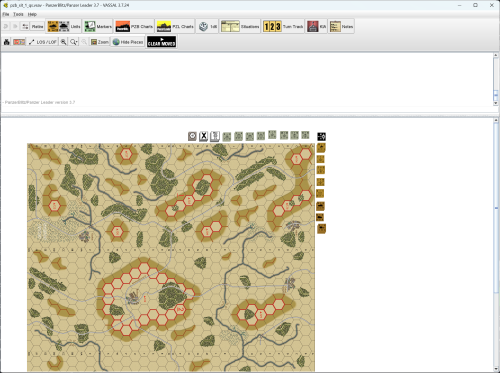Screen dimensions: 500x373
Task: Activate the LOS / LOF thread tool
Action: coord(43,42)
